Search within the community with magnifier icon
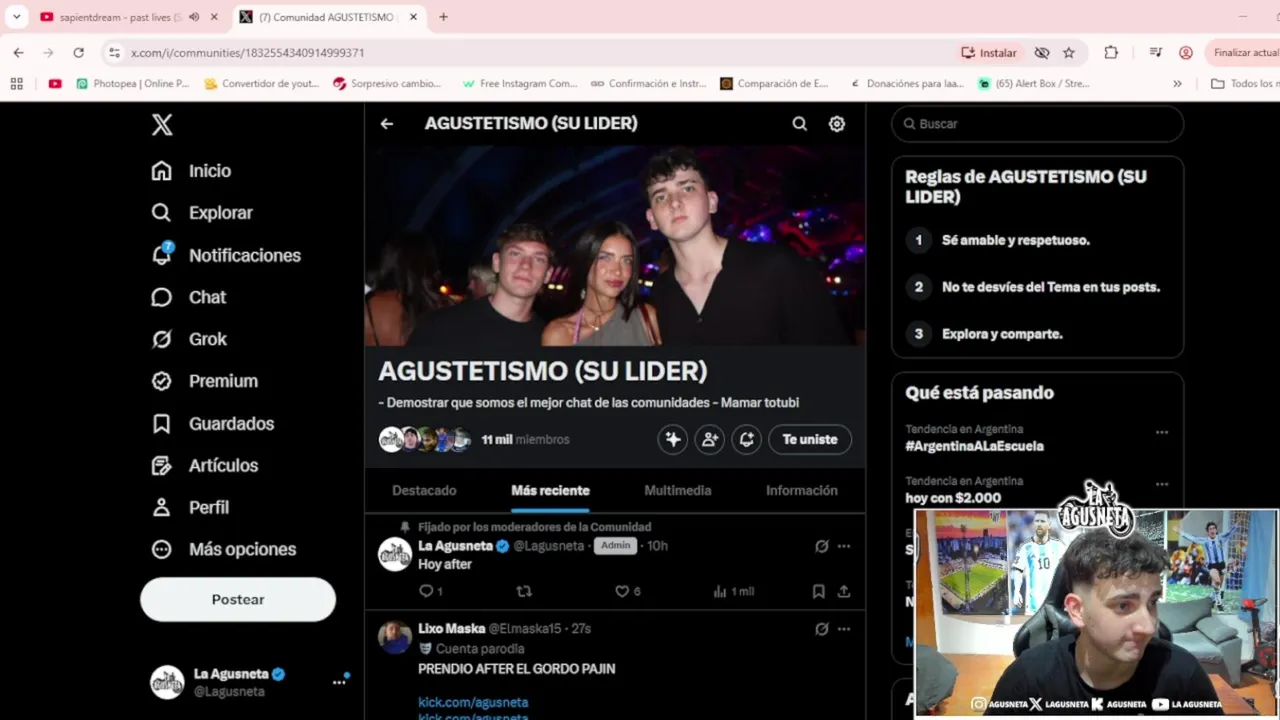The image size is (1280, 720). 799,124
